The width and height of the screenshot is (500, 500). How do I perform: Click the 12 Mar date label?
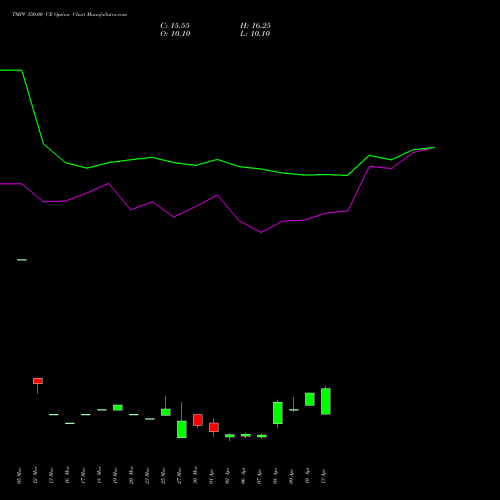pyautogui.click(x=35, y=476)
